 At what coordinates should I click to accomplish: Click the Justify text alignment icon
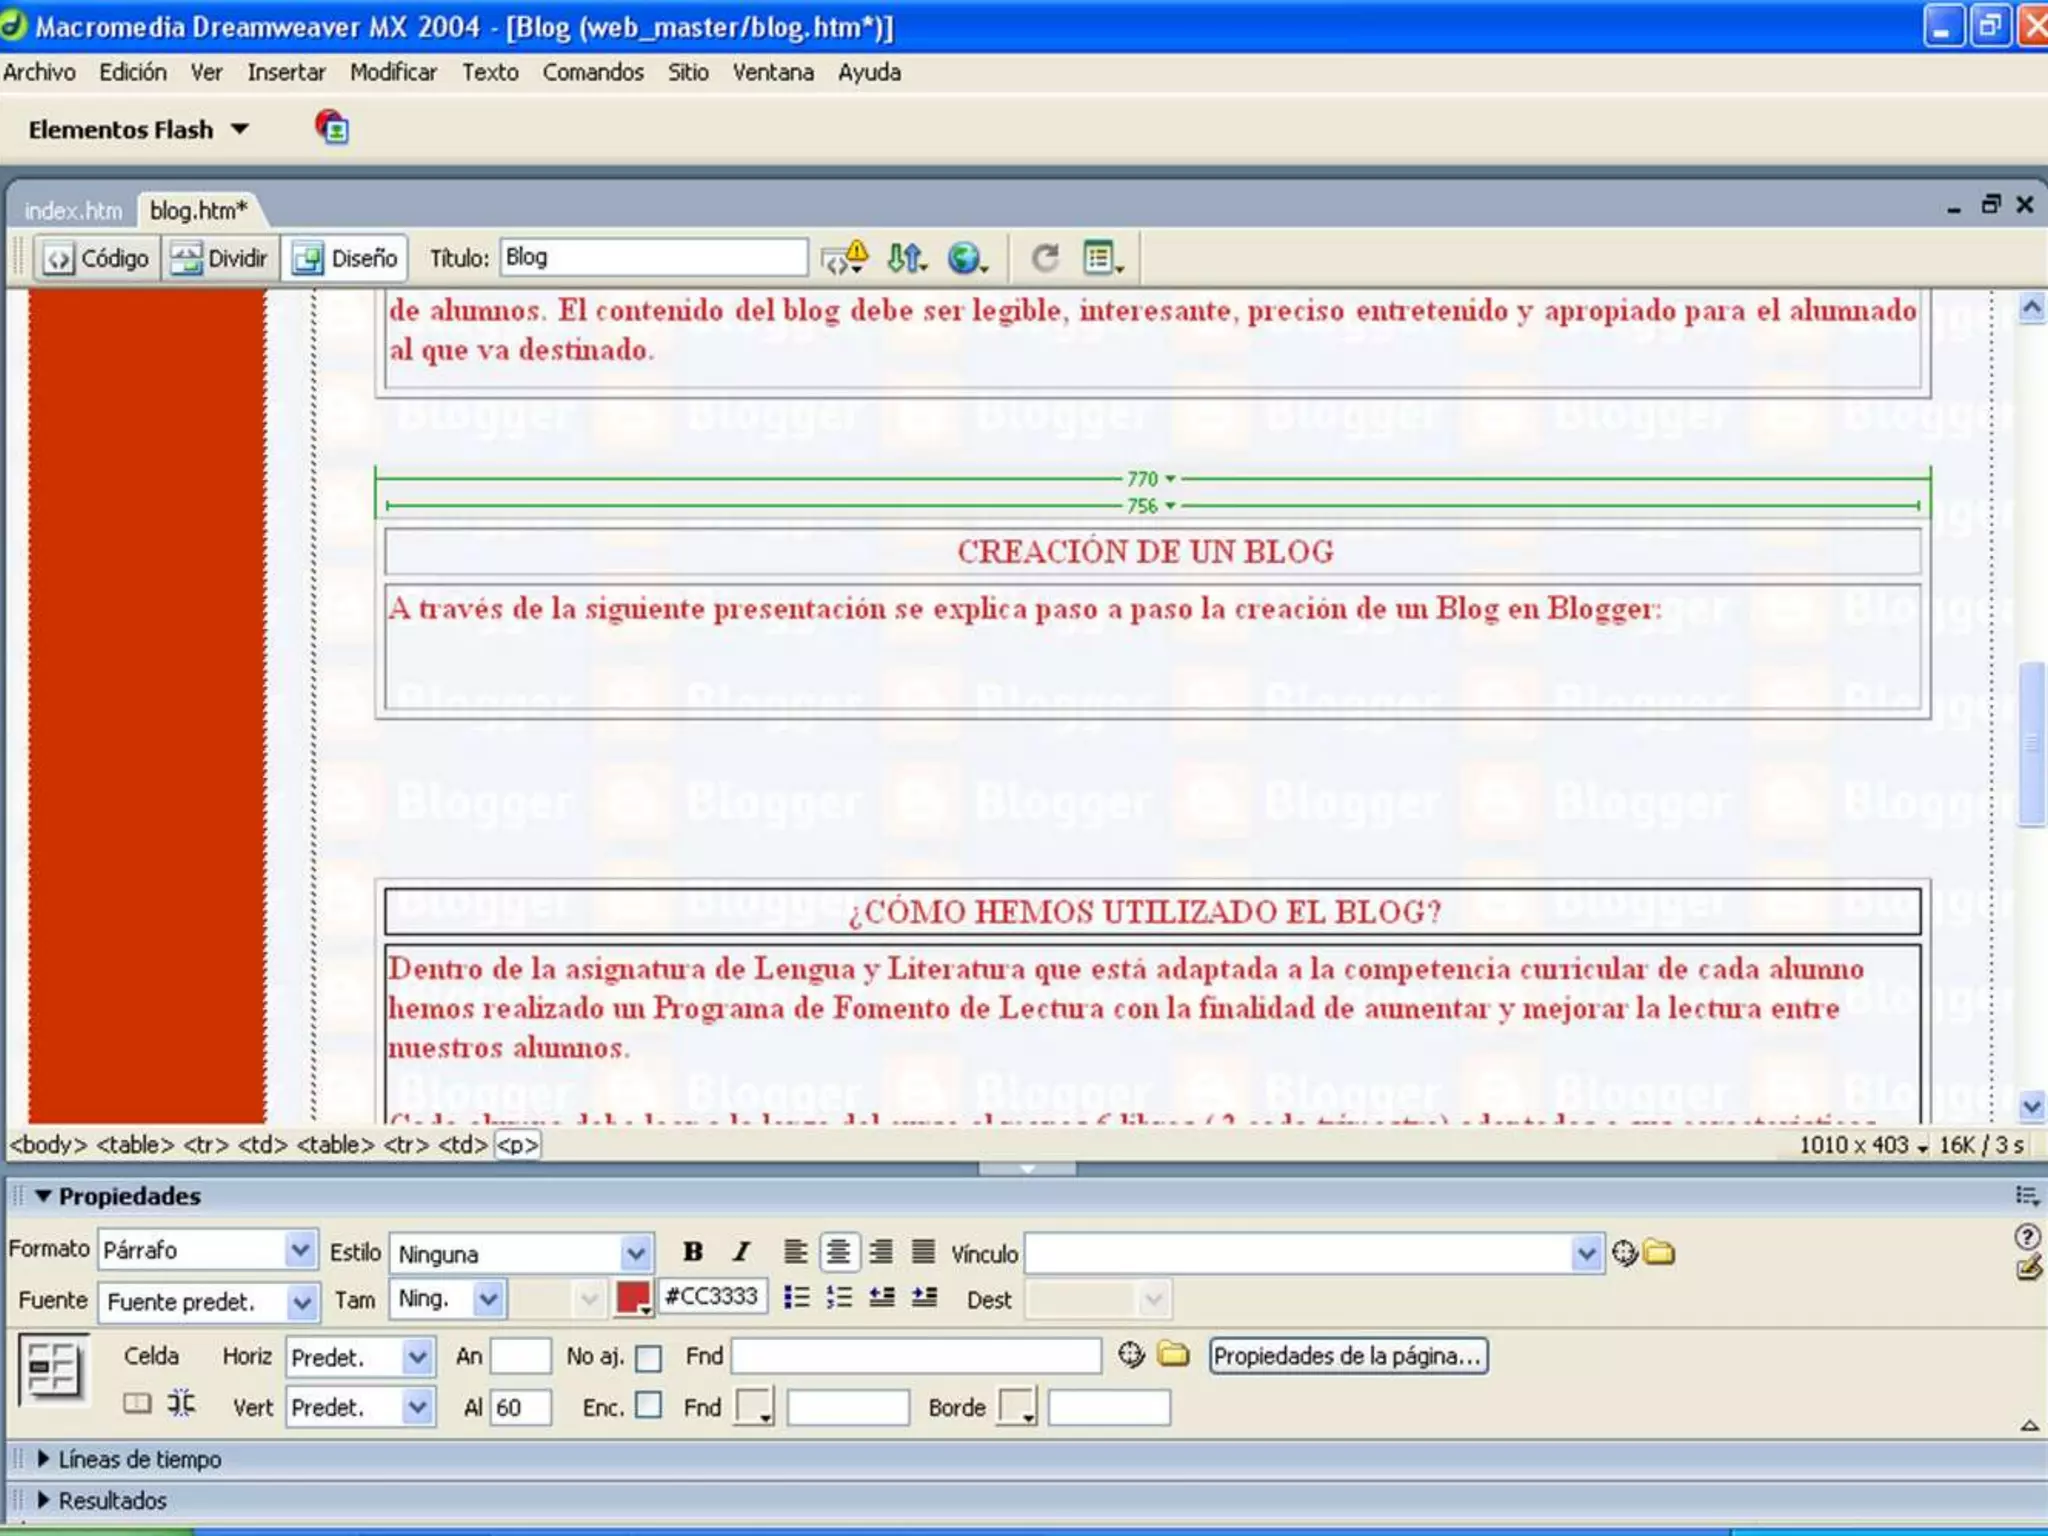pos(924,1252)
